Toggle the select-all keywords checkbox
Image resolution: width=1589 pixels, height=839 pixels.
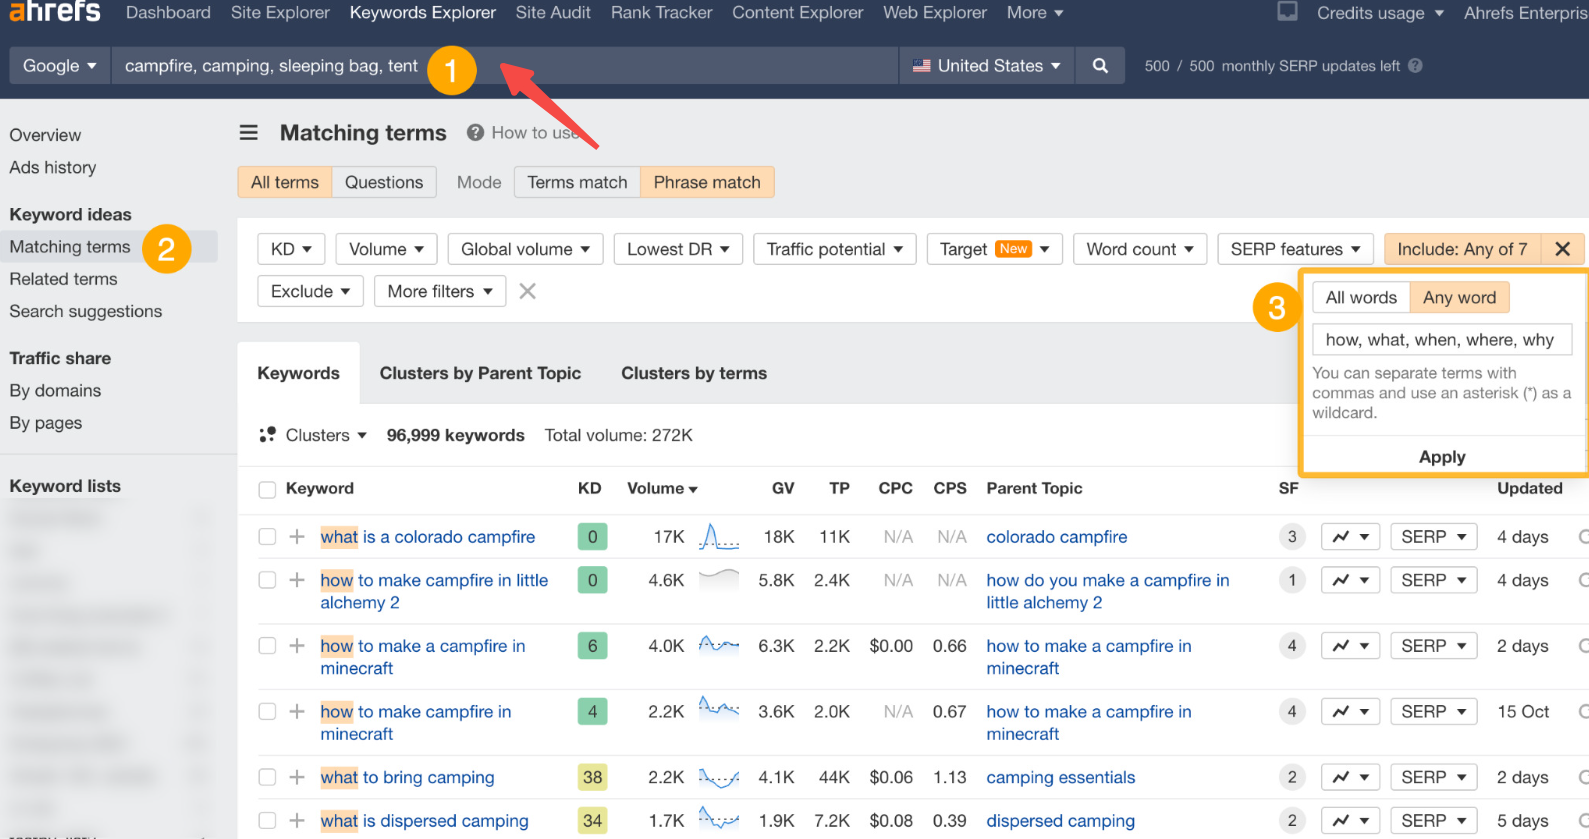pos(267,489)
